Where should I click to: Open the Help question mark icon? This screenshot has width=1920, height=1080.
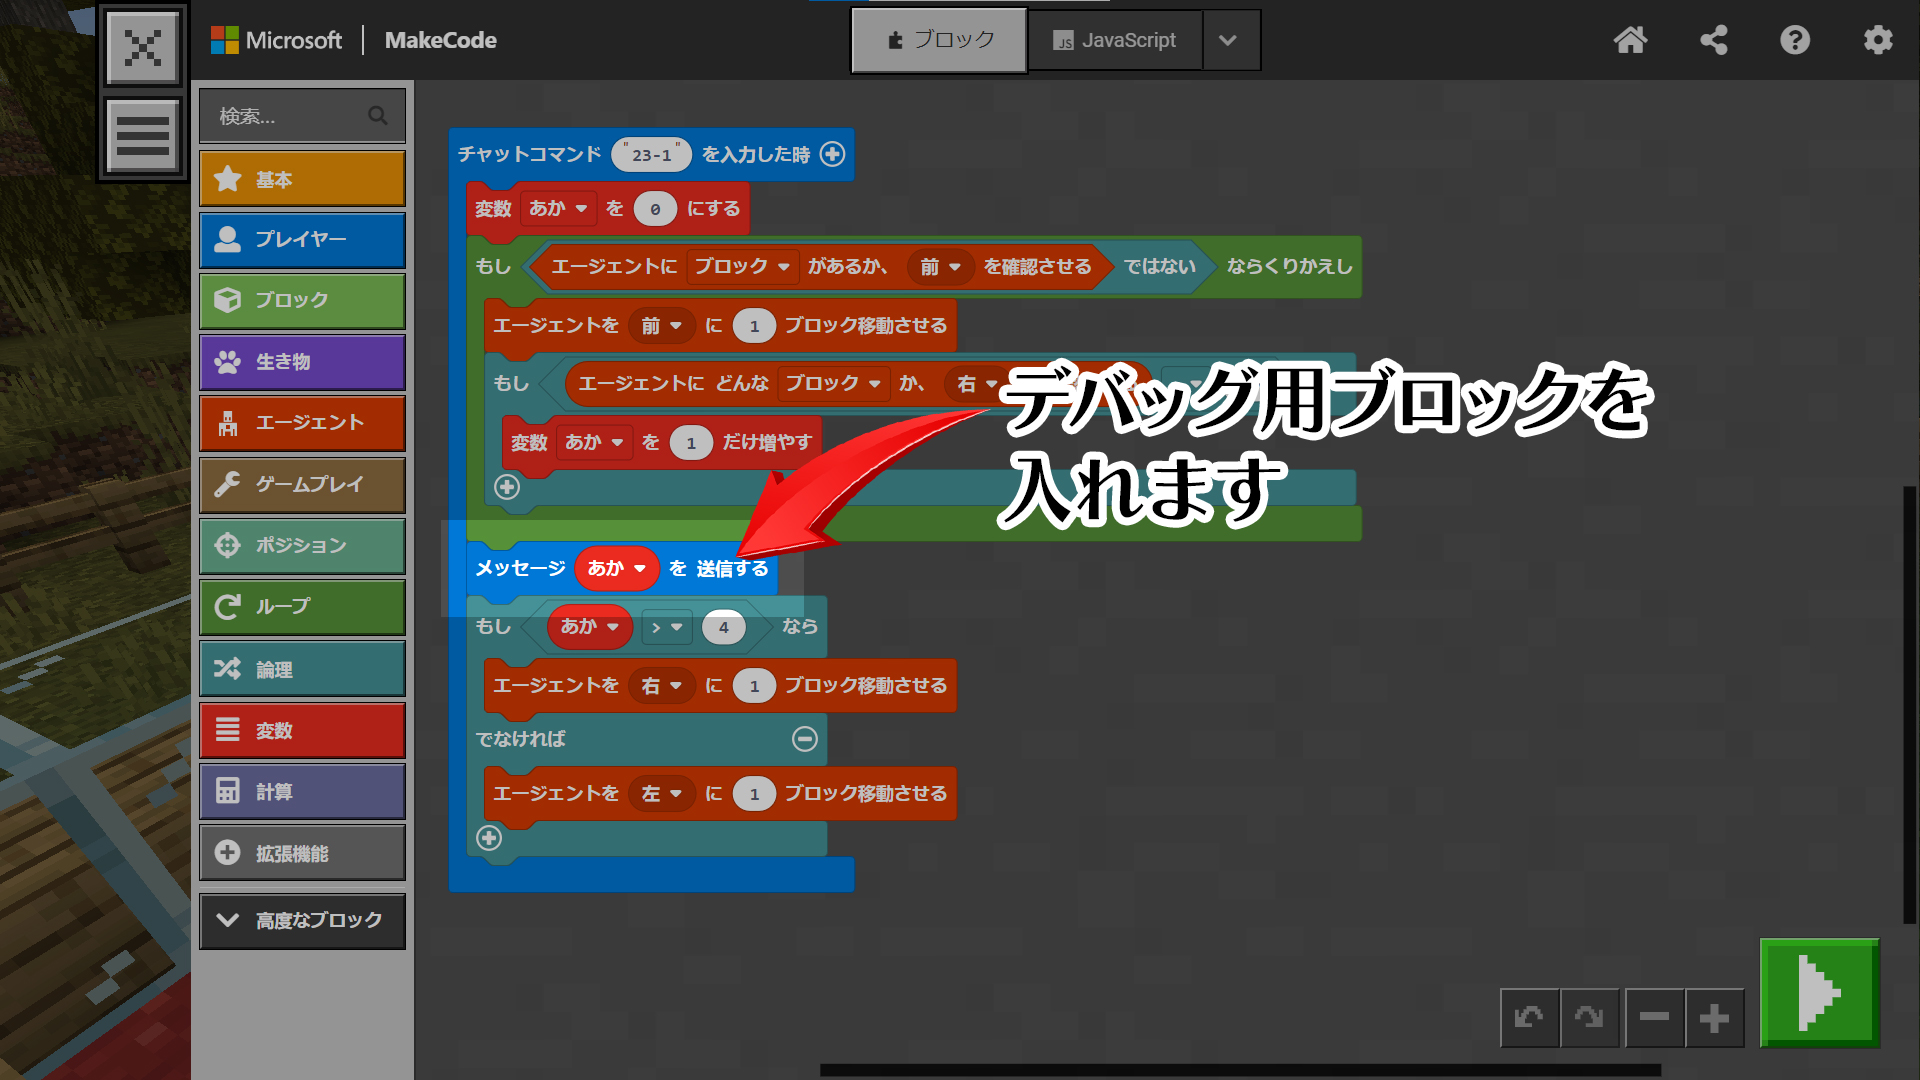tap(1795, 40)
